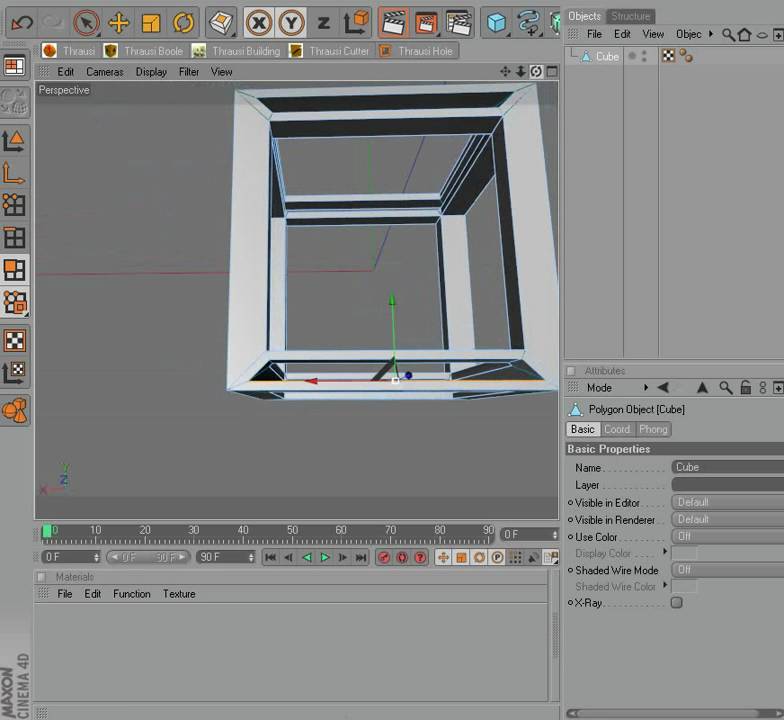The width and height of the screenshot is (784, 720).
Task: Enable the Use Polygon tool mode
Action: (x=14, y=270)
